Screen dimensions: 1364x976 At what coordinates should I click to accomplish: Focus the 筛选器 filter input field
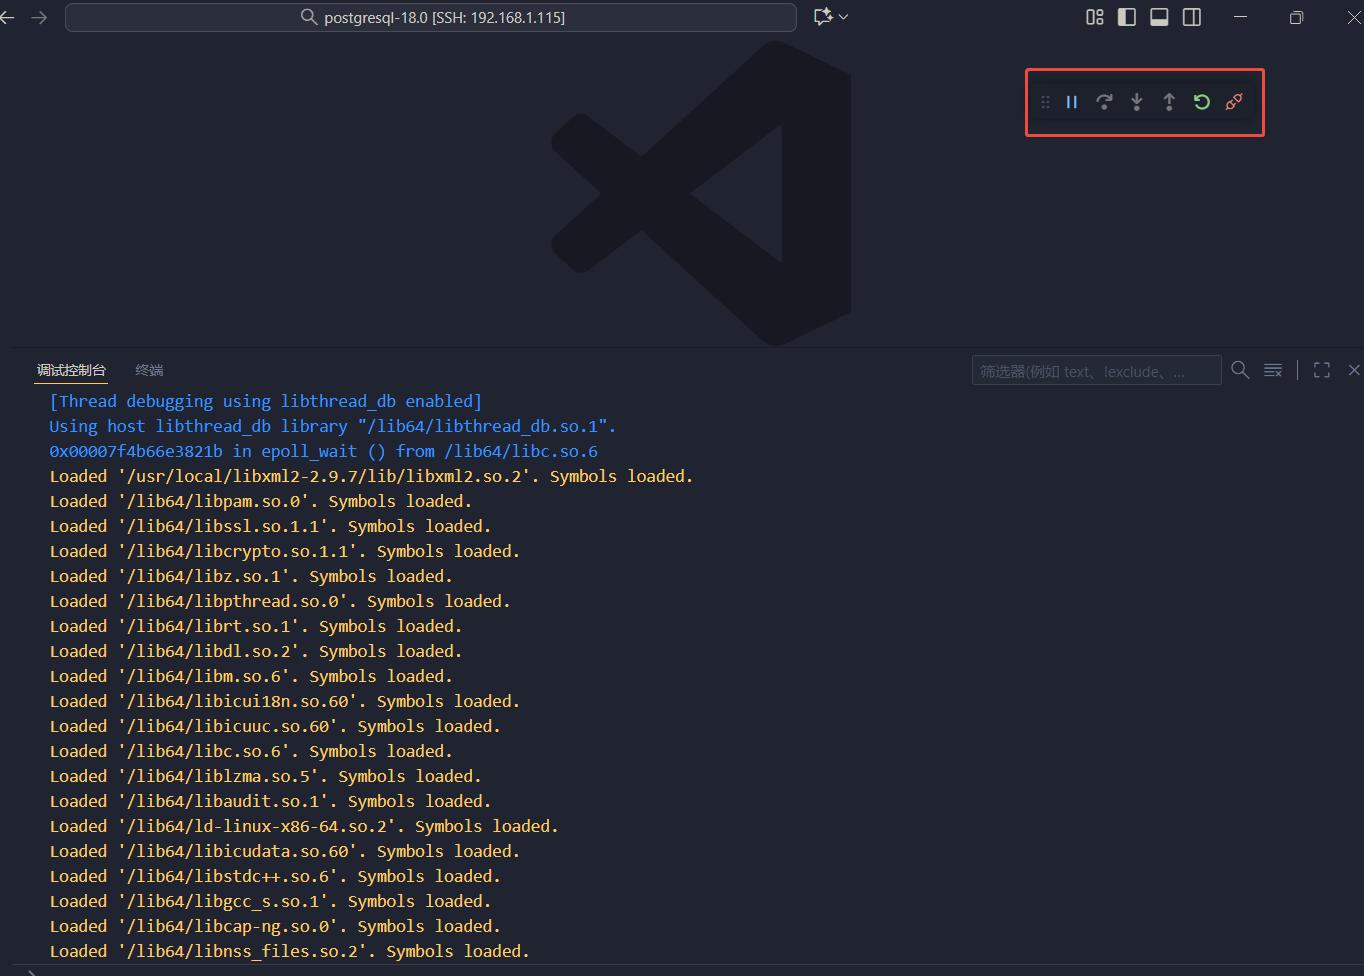[x=1096, y=370]
